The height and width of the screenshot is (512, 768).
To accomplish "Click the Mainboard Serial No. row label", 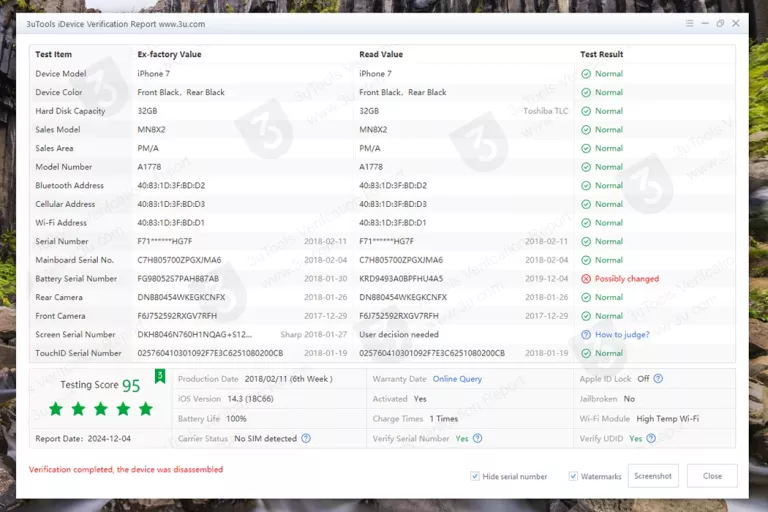I will tap(74, 260).
